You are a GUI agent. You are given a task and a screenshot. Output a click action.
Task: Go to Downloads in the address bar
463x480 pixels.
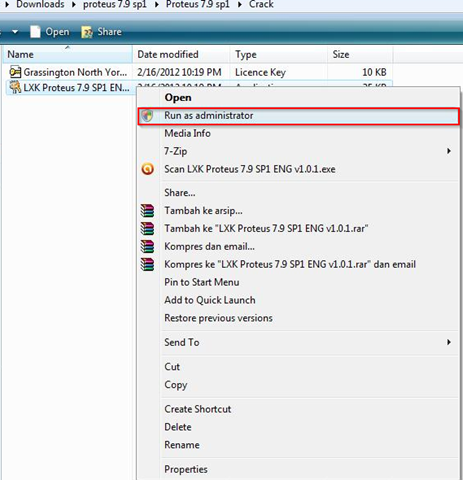[x=40, y=5]
